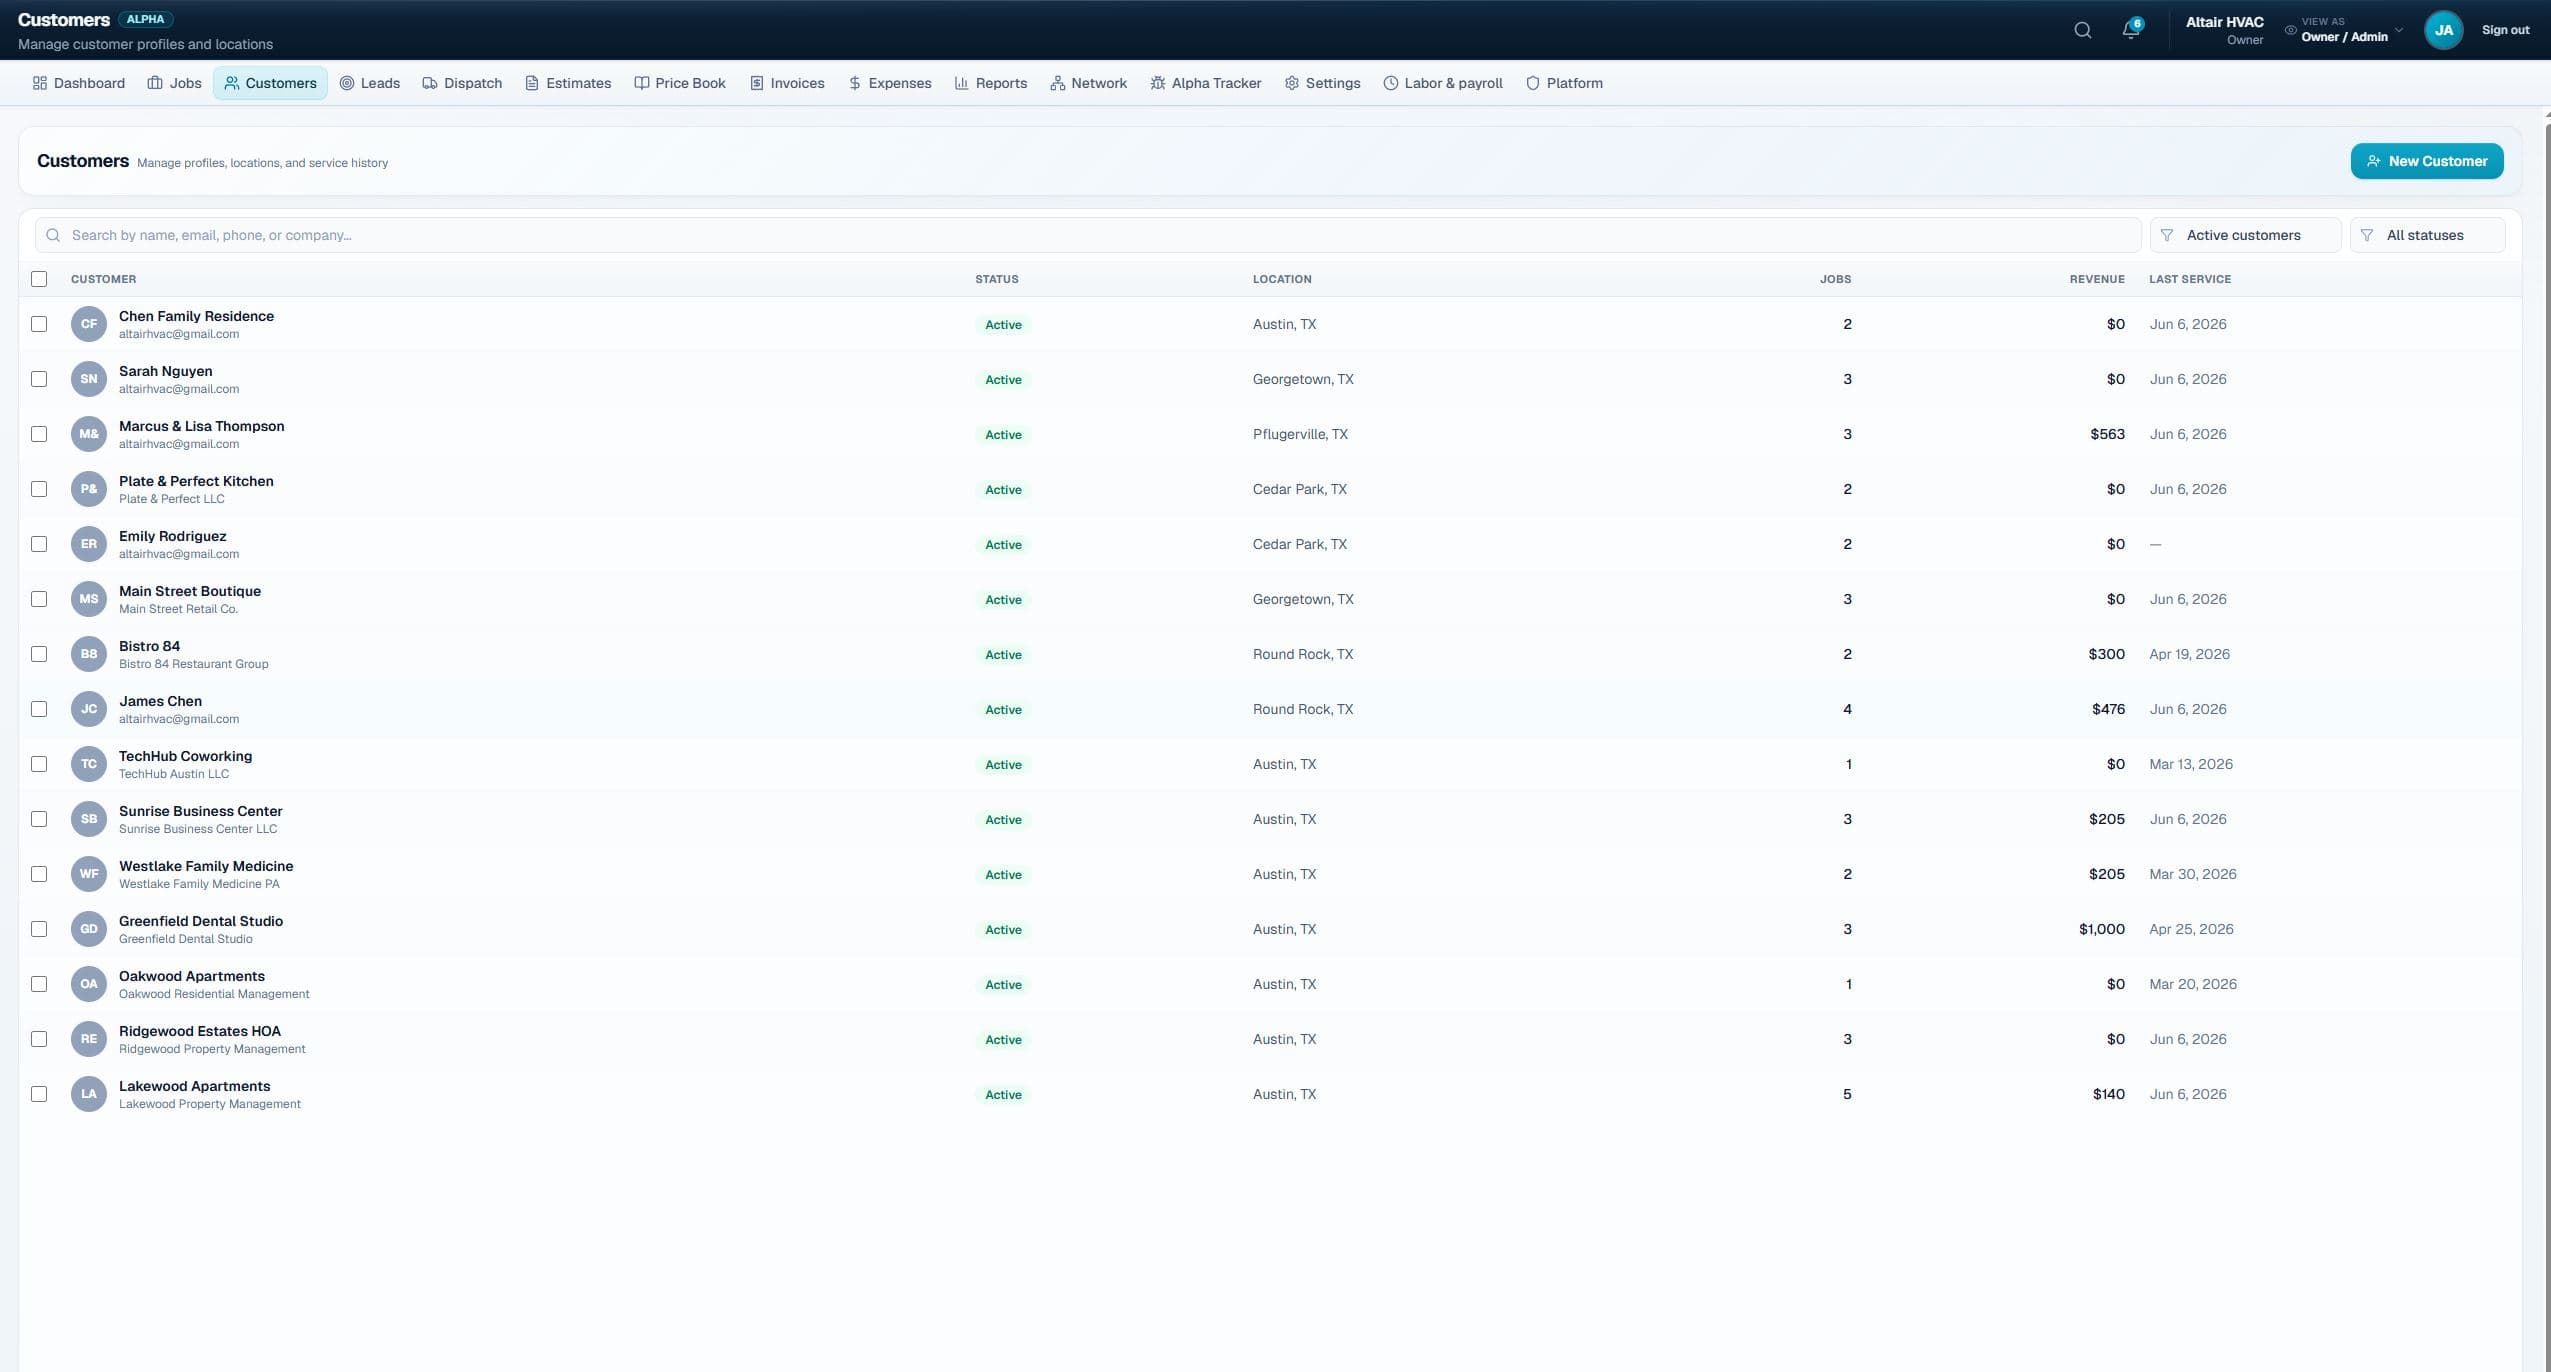Toggle the select-all customers checkbox

(x=39, y=279)
